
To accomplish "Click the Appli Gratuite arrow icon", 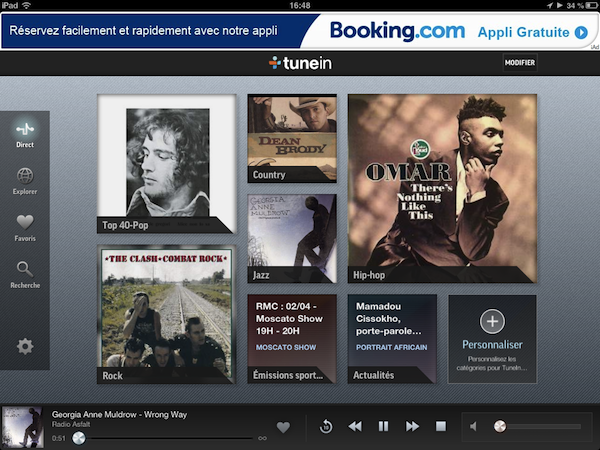I will [581, 33].
